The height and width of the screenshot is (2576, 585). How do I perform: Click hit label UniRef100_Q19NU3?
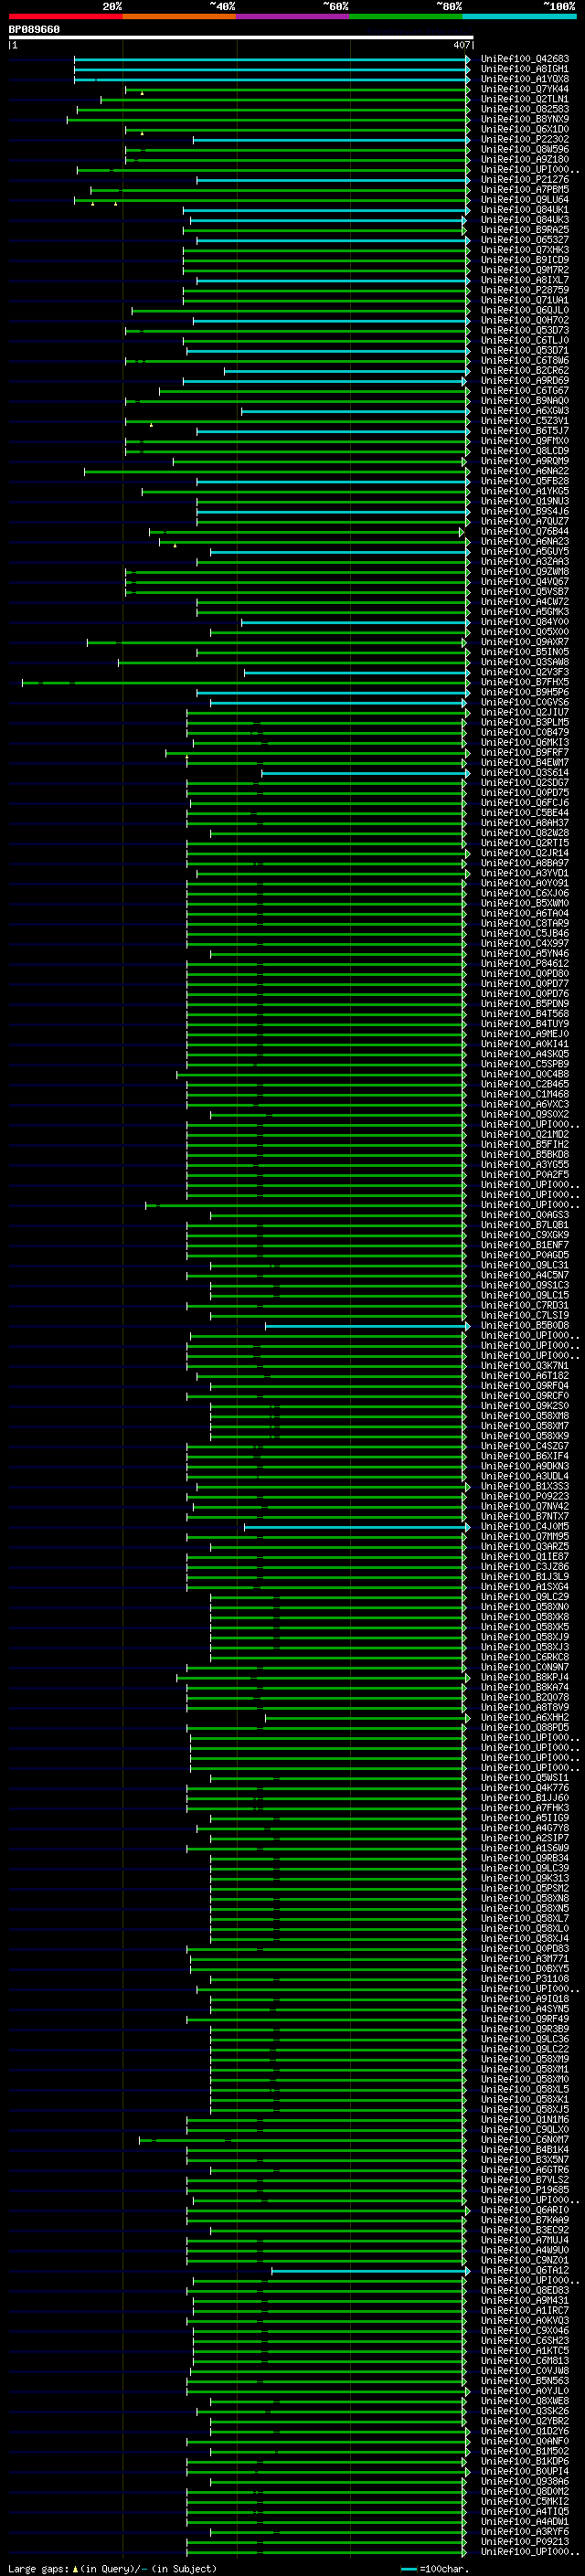pyautogui.click(x=525, y=501)
